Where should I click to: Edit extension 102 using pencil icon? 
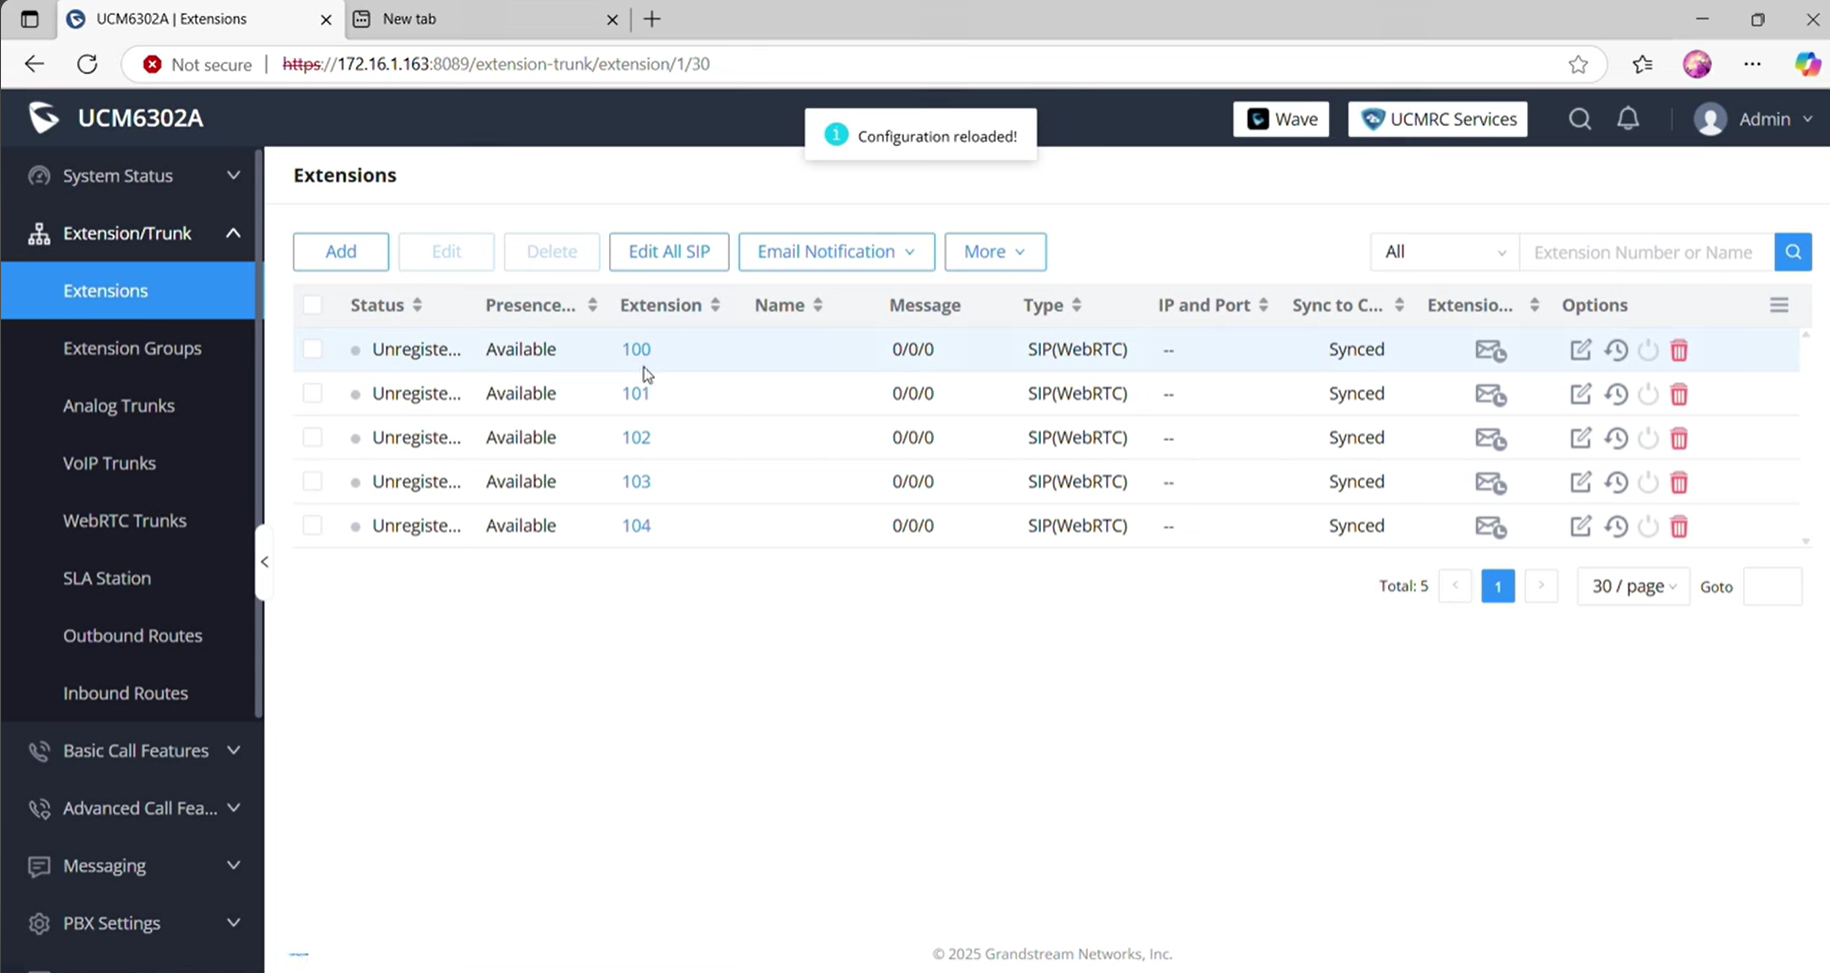point(1580,437)
